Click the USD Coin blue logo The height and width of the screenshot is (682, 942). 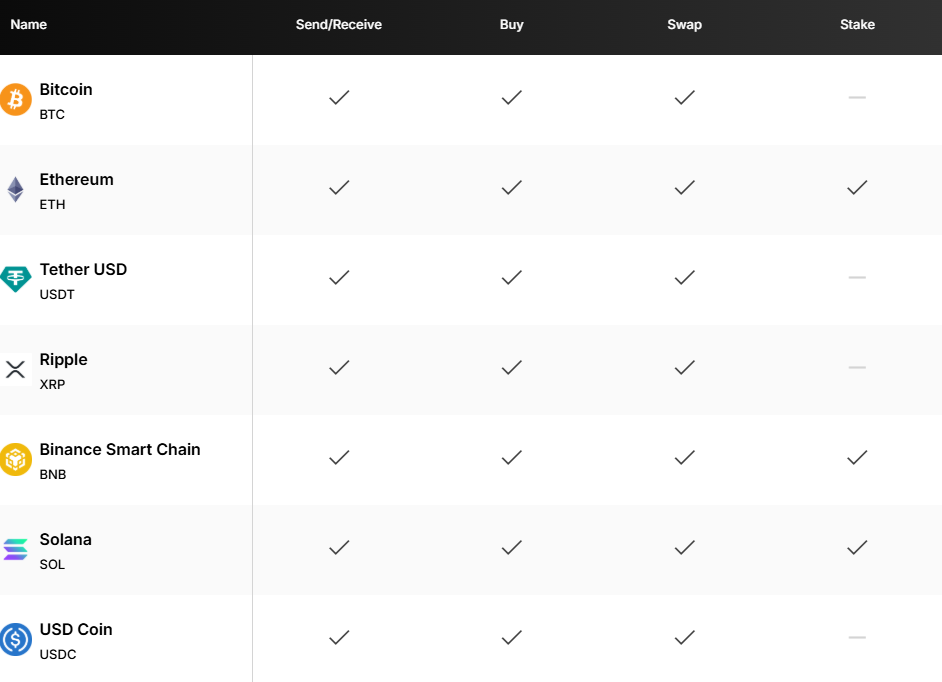click(16, 639)
